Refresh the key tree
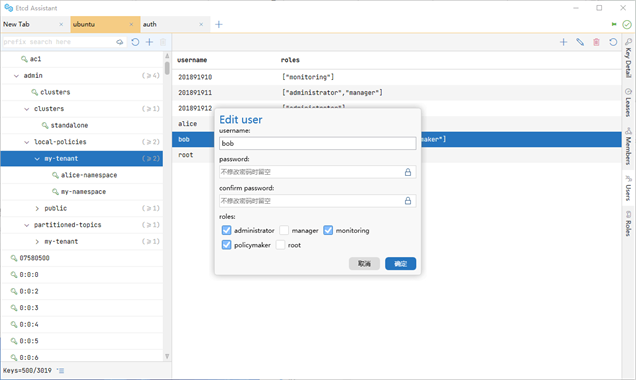This screenshot has width=636, height=380. 135,42
